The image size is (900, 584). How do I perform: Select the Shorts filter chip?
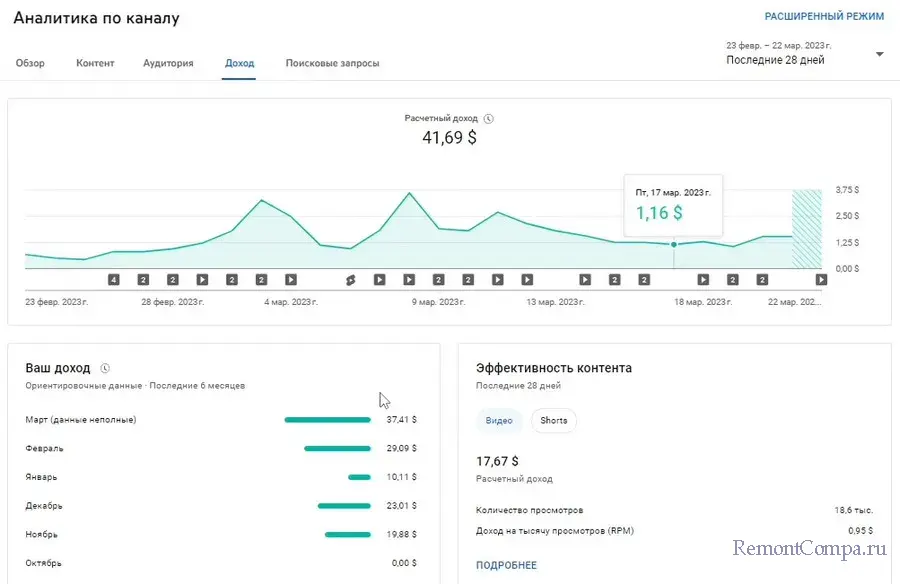(x=553, y=421)
